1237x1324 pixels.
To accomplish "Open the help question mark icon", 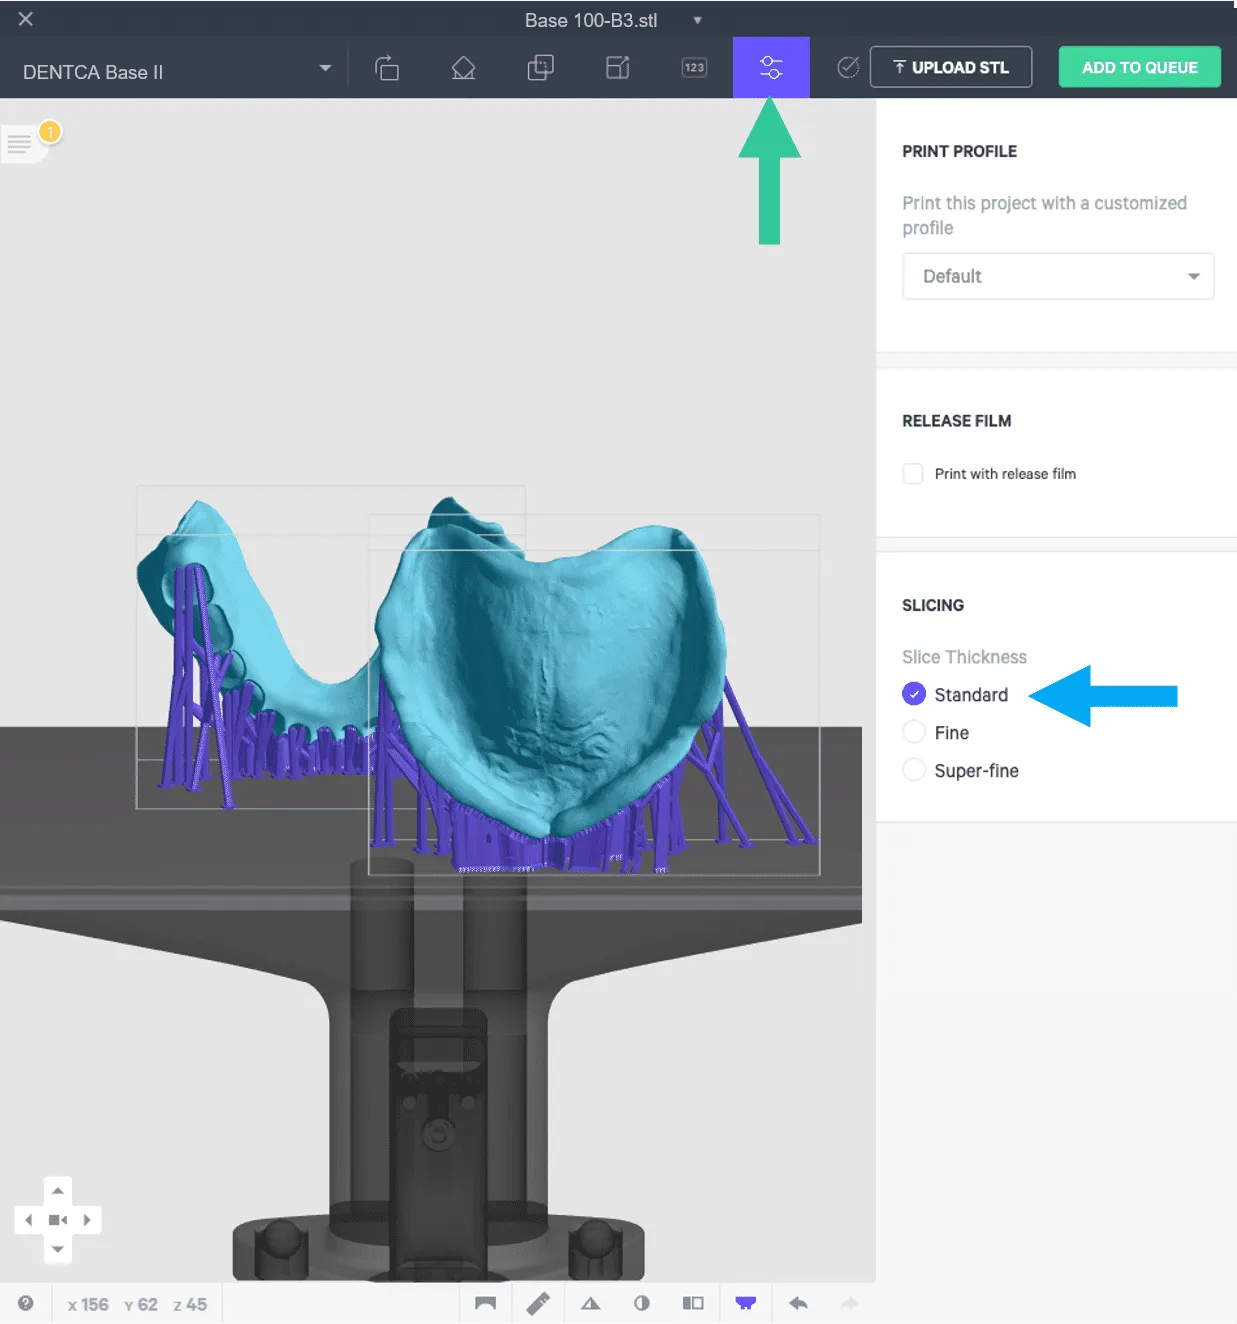I will tap(26, 1303).
